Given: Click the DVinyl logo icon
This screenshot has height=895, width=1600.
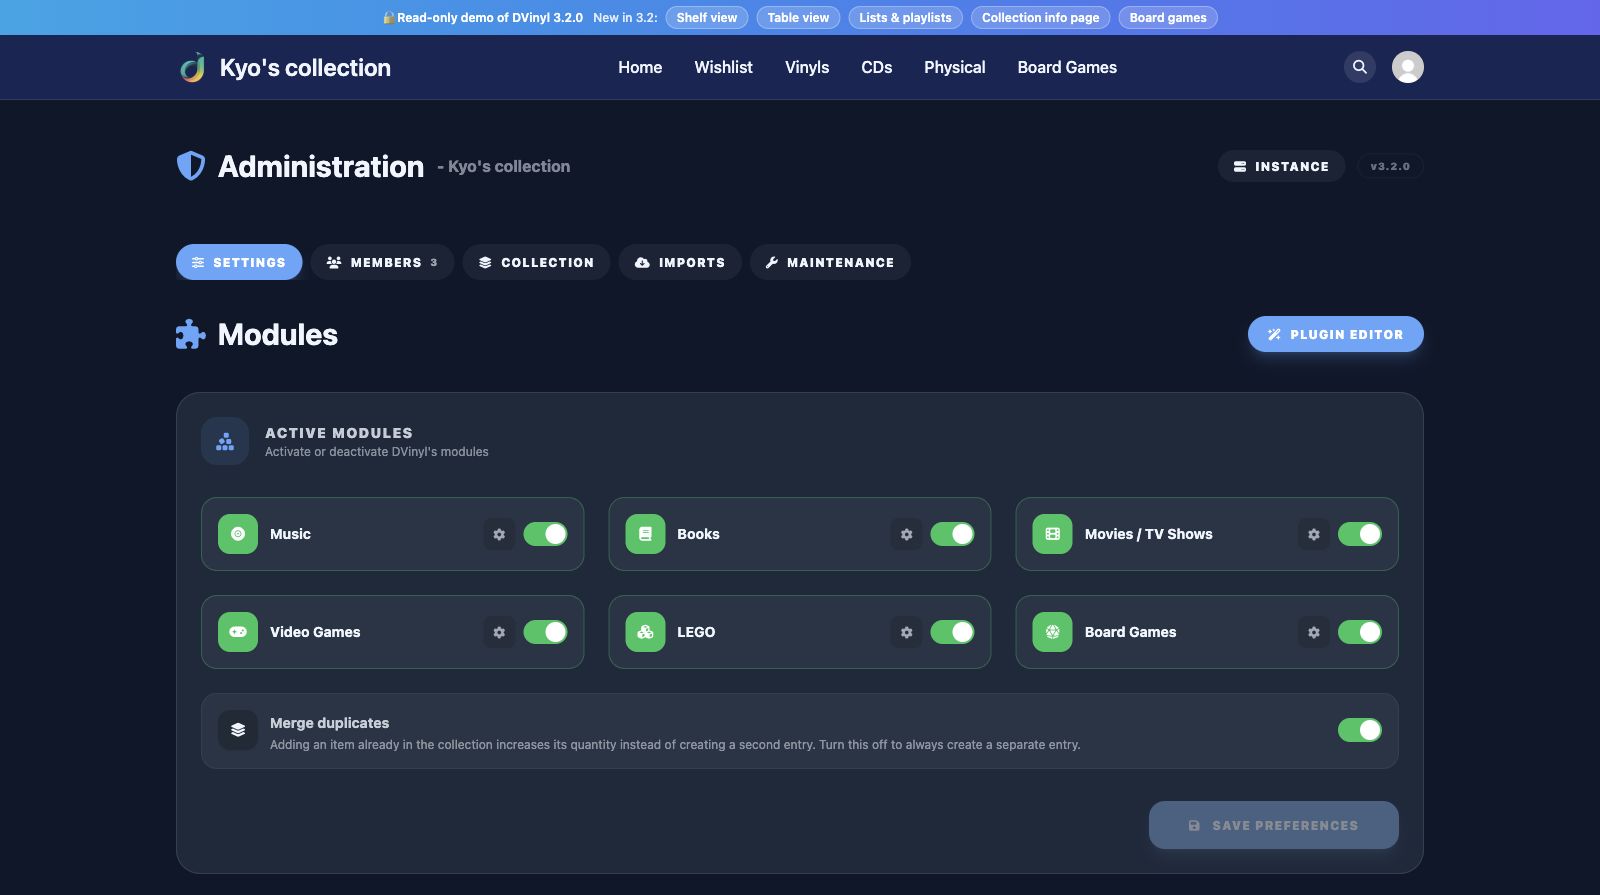Looking at the screenshot, I should (192, 67).
